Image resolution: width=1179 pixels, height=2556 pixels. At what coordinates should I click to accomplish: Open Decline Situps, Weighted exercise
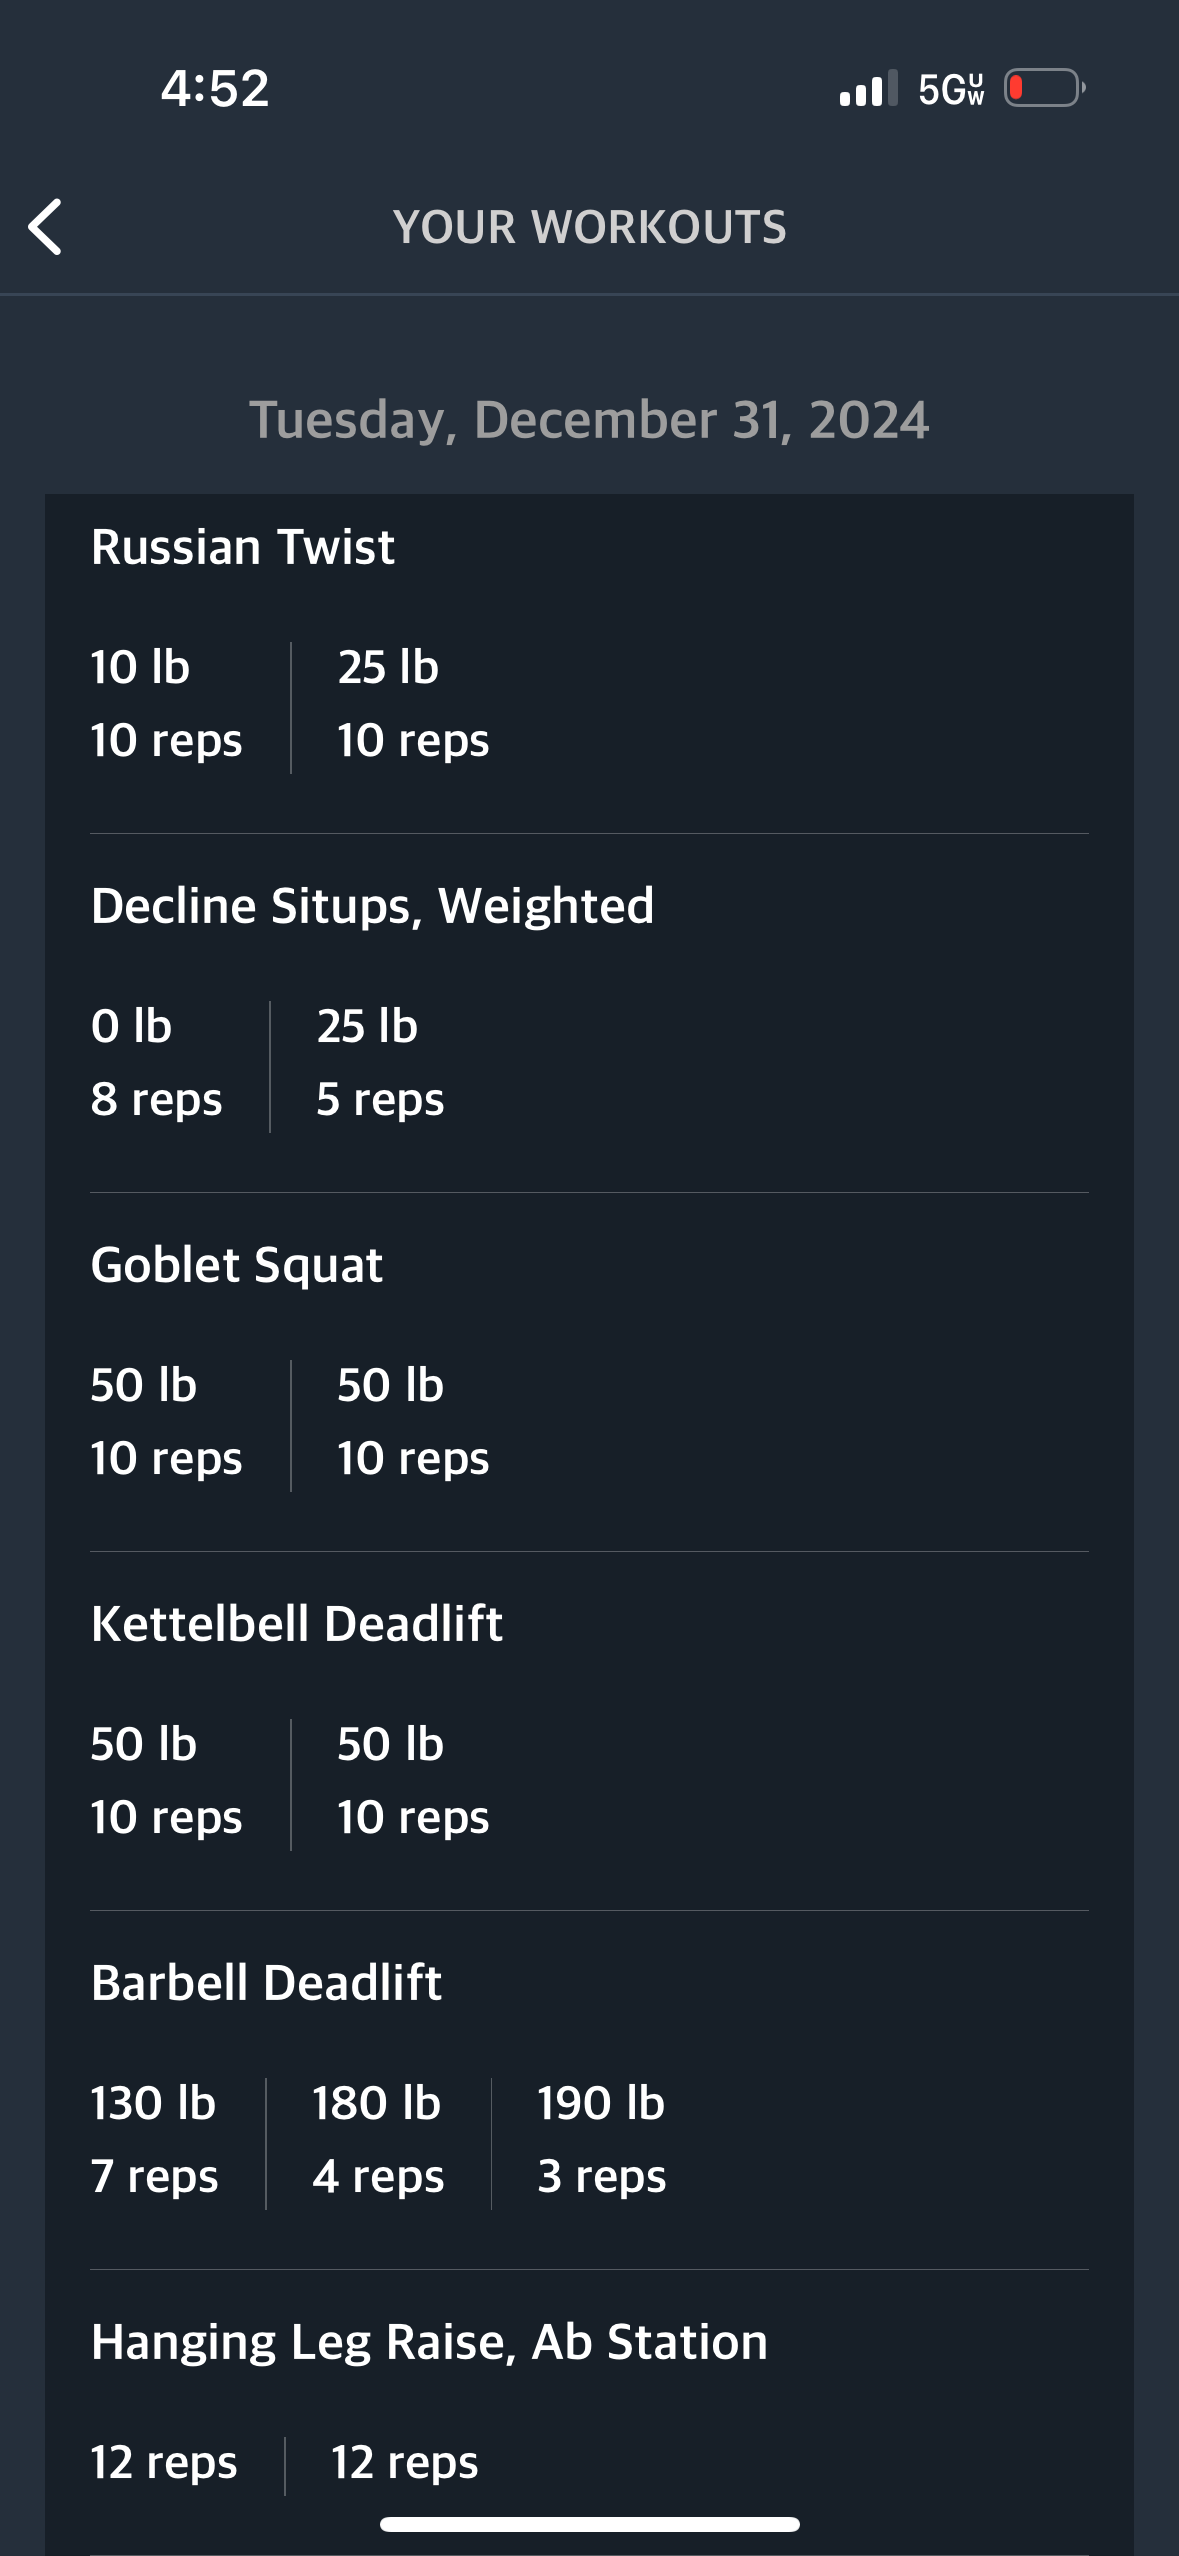[x=372, y=906]
